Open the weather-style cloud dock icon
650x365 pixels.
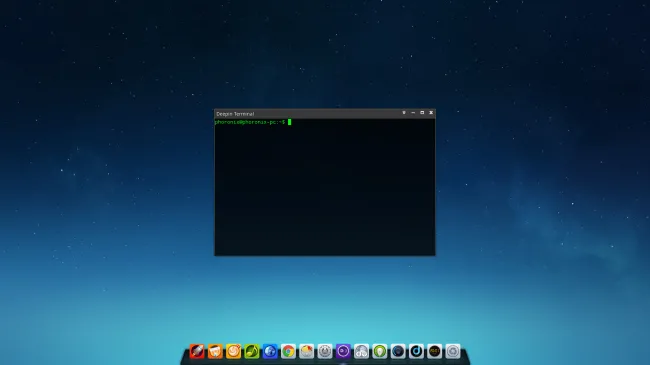coord(306,351)
